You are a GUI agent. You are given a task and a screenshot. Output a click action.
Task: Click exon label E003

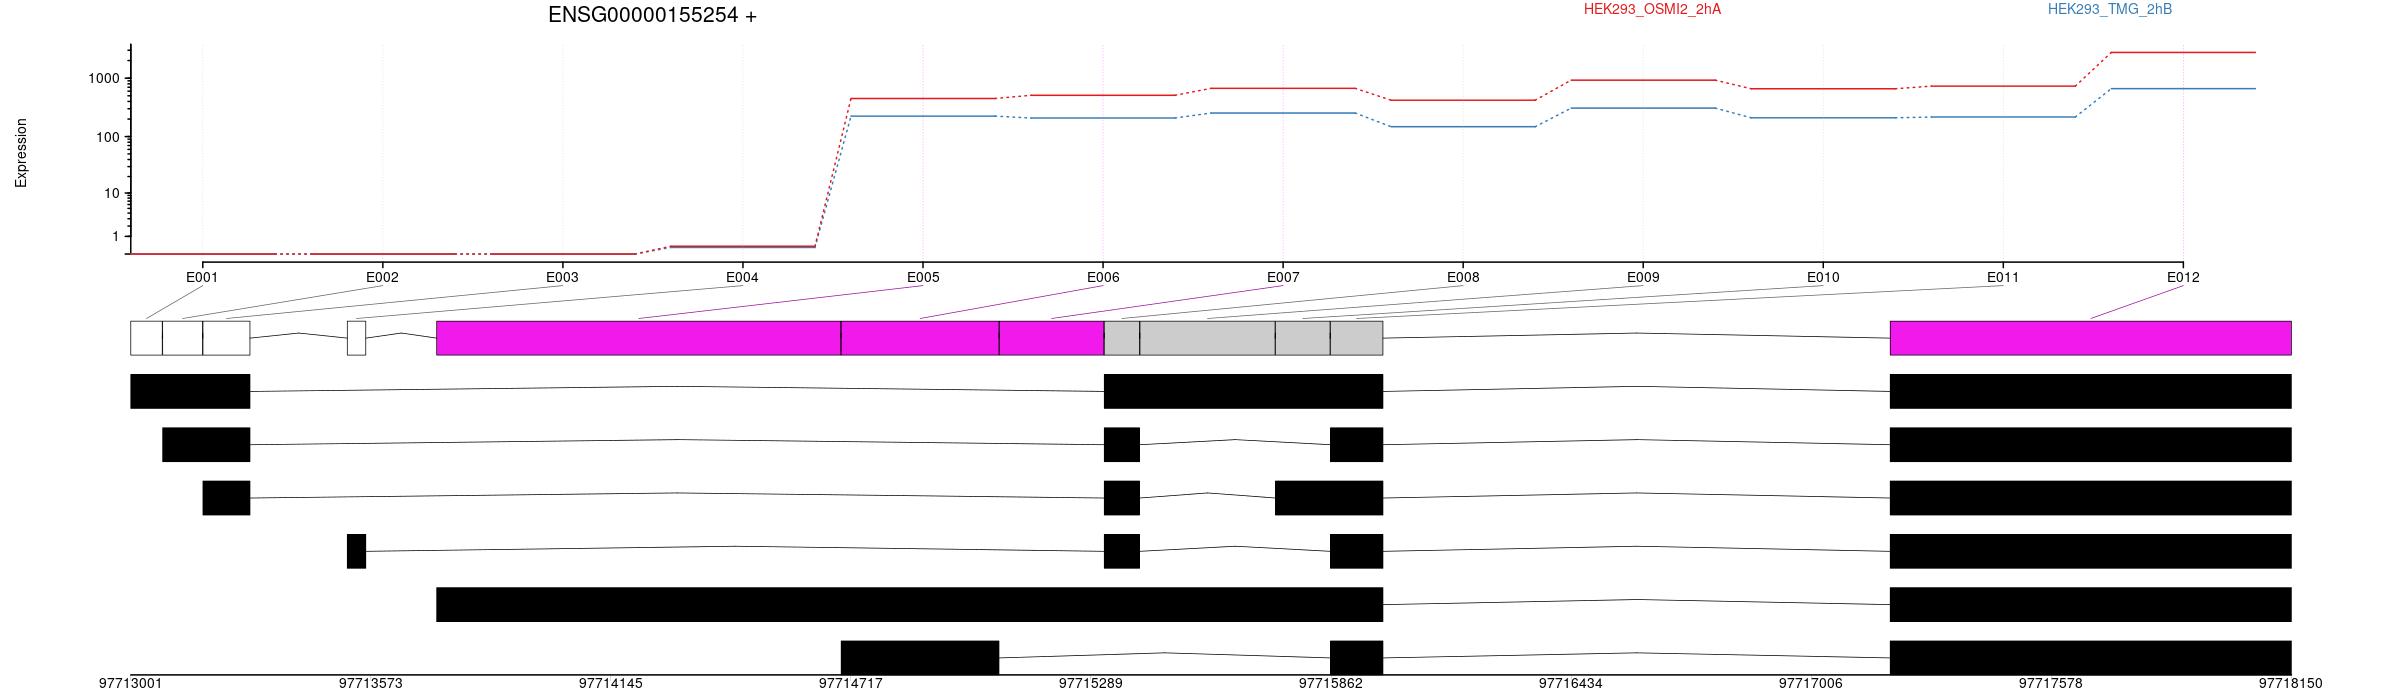pos(562,277)
